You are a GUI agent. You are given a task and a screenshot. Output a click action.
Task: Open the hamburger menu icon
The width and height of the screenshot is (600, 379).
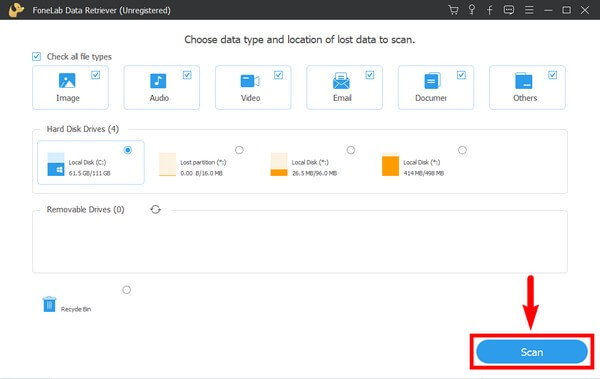click(x=529, y=10)
